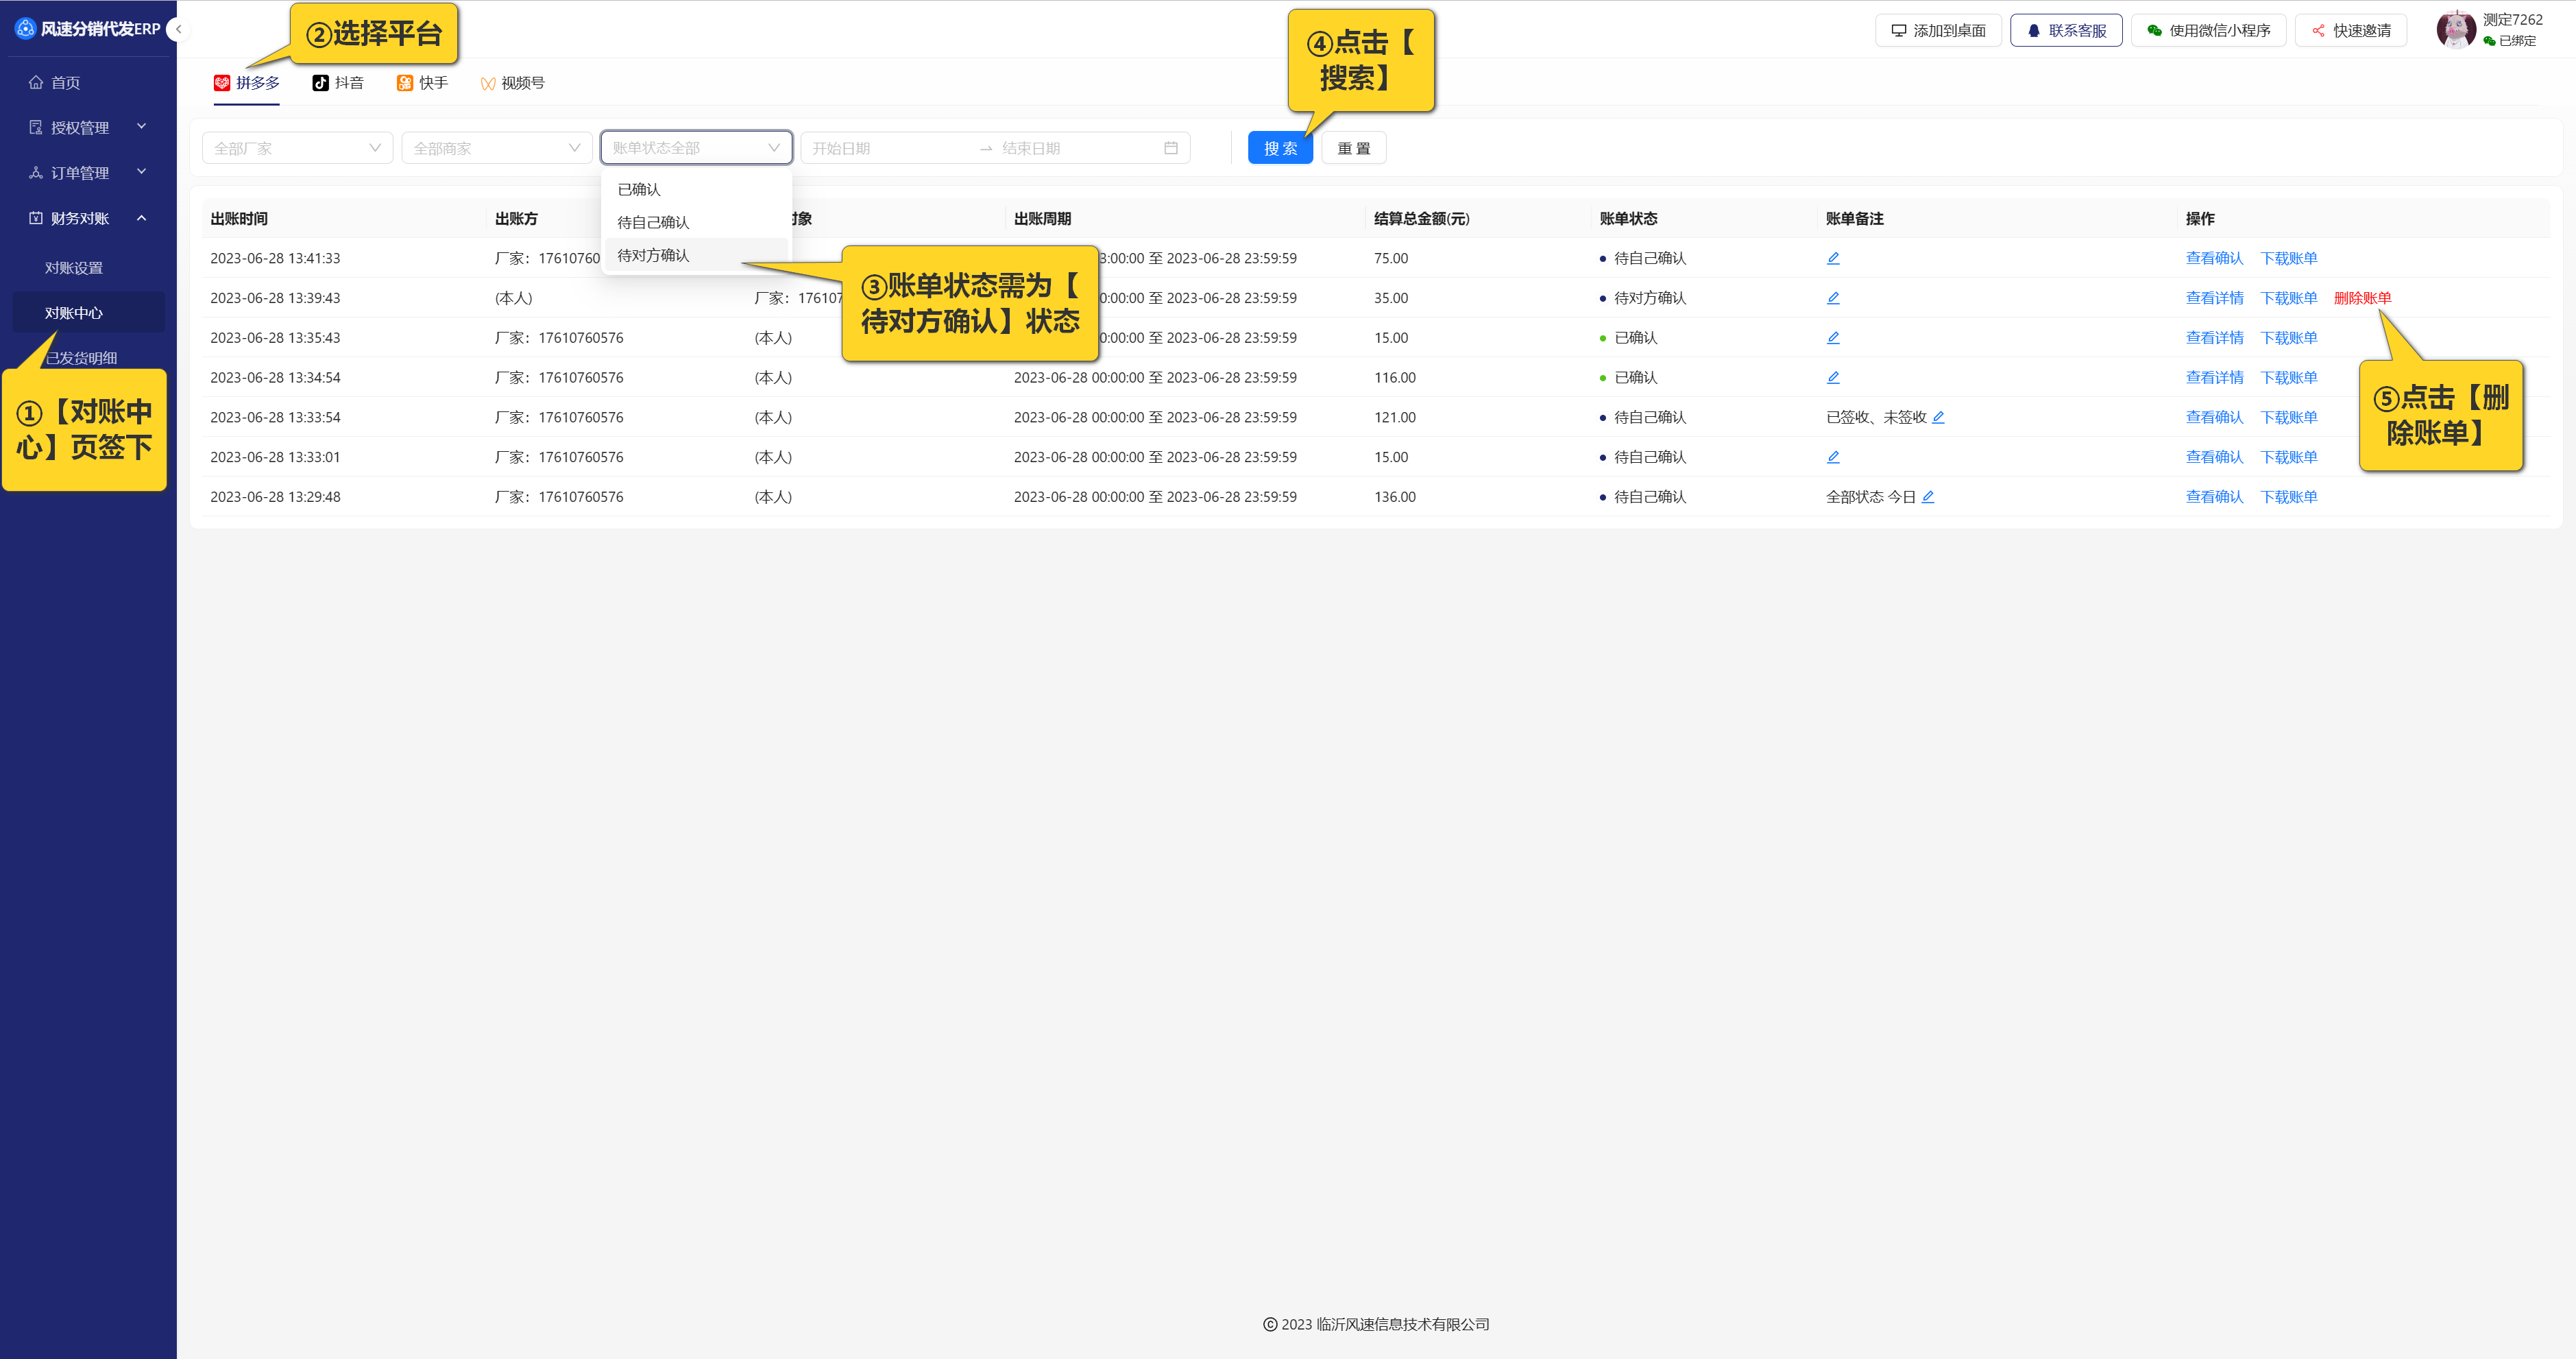Image resolution: width=2576 pixels, height=1359 pixels.
Task: Open the 全部商家 dropdown
Action: click(496, 148)
